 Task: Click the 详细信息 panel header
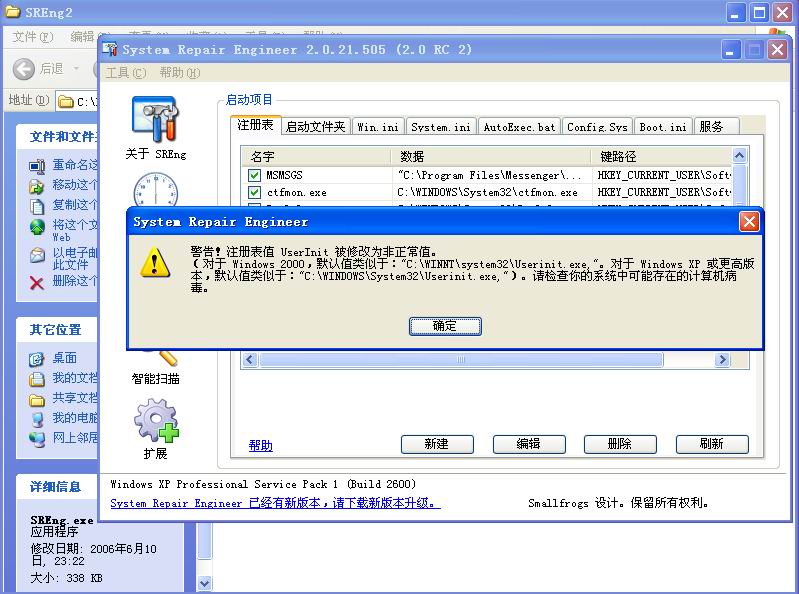[56, 487]
